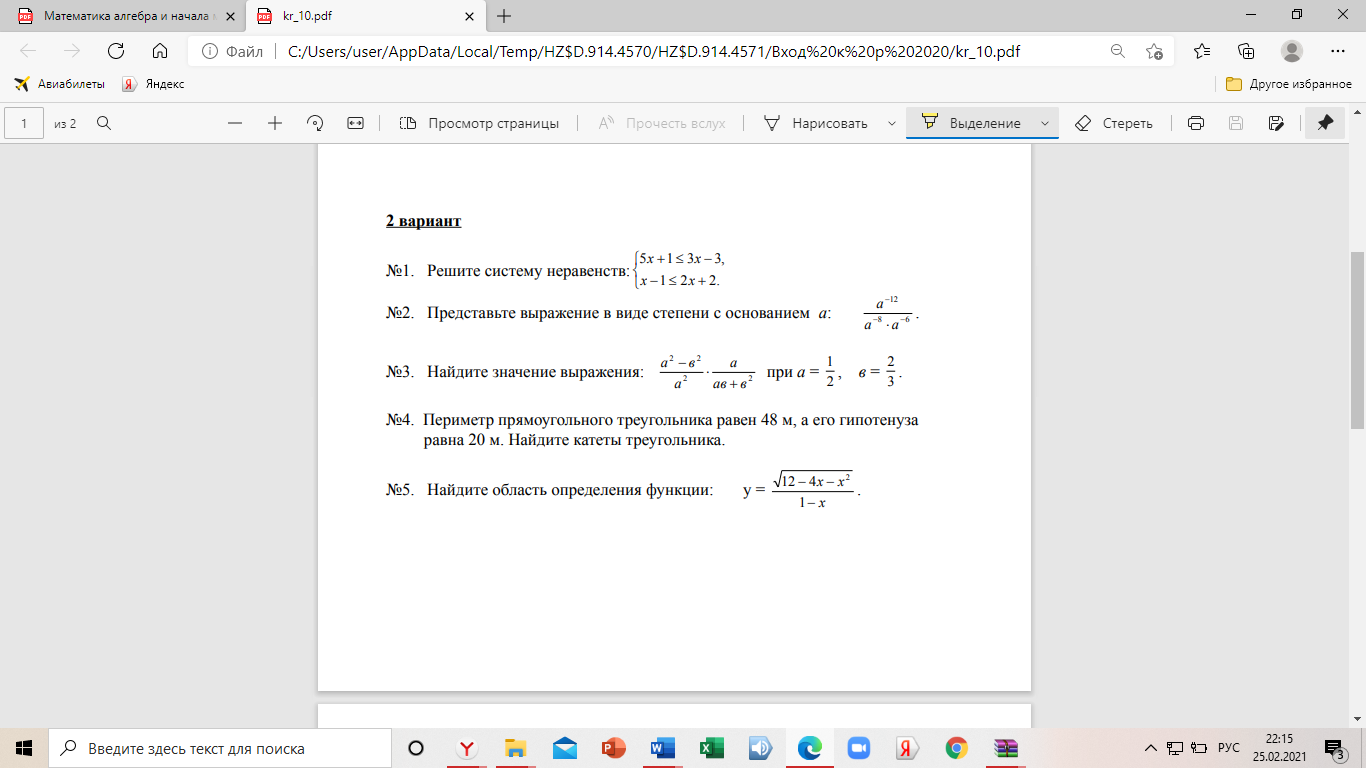This screenshot has width=1366, height=768.
Task: Decrease PDF zoom with the minus button
Action: tap(235, 123)
